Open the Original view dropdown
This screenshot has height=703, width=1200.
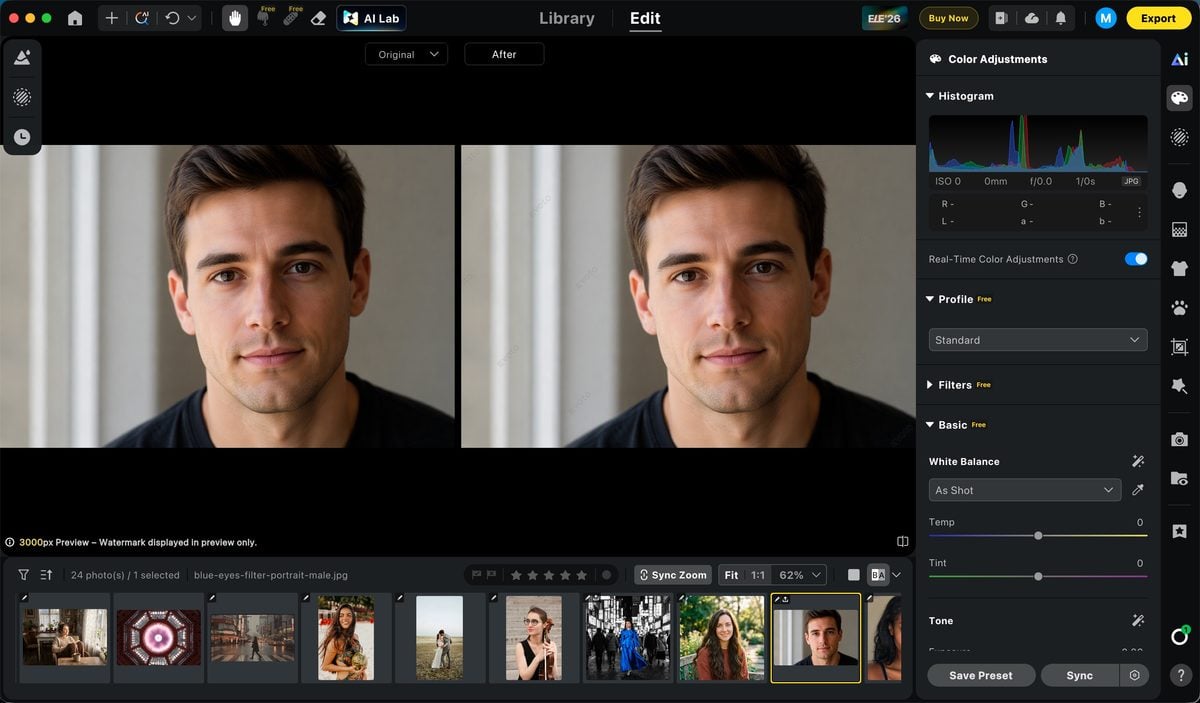coord(406,54)
